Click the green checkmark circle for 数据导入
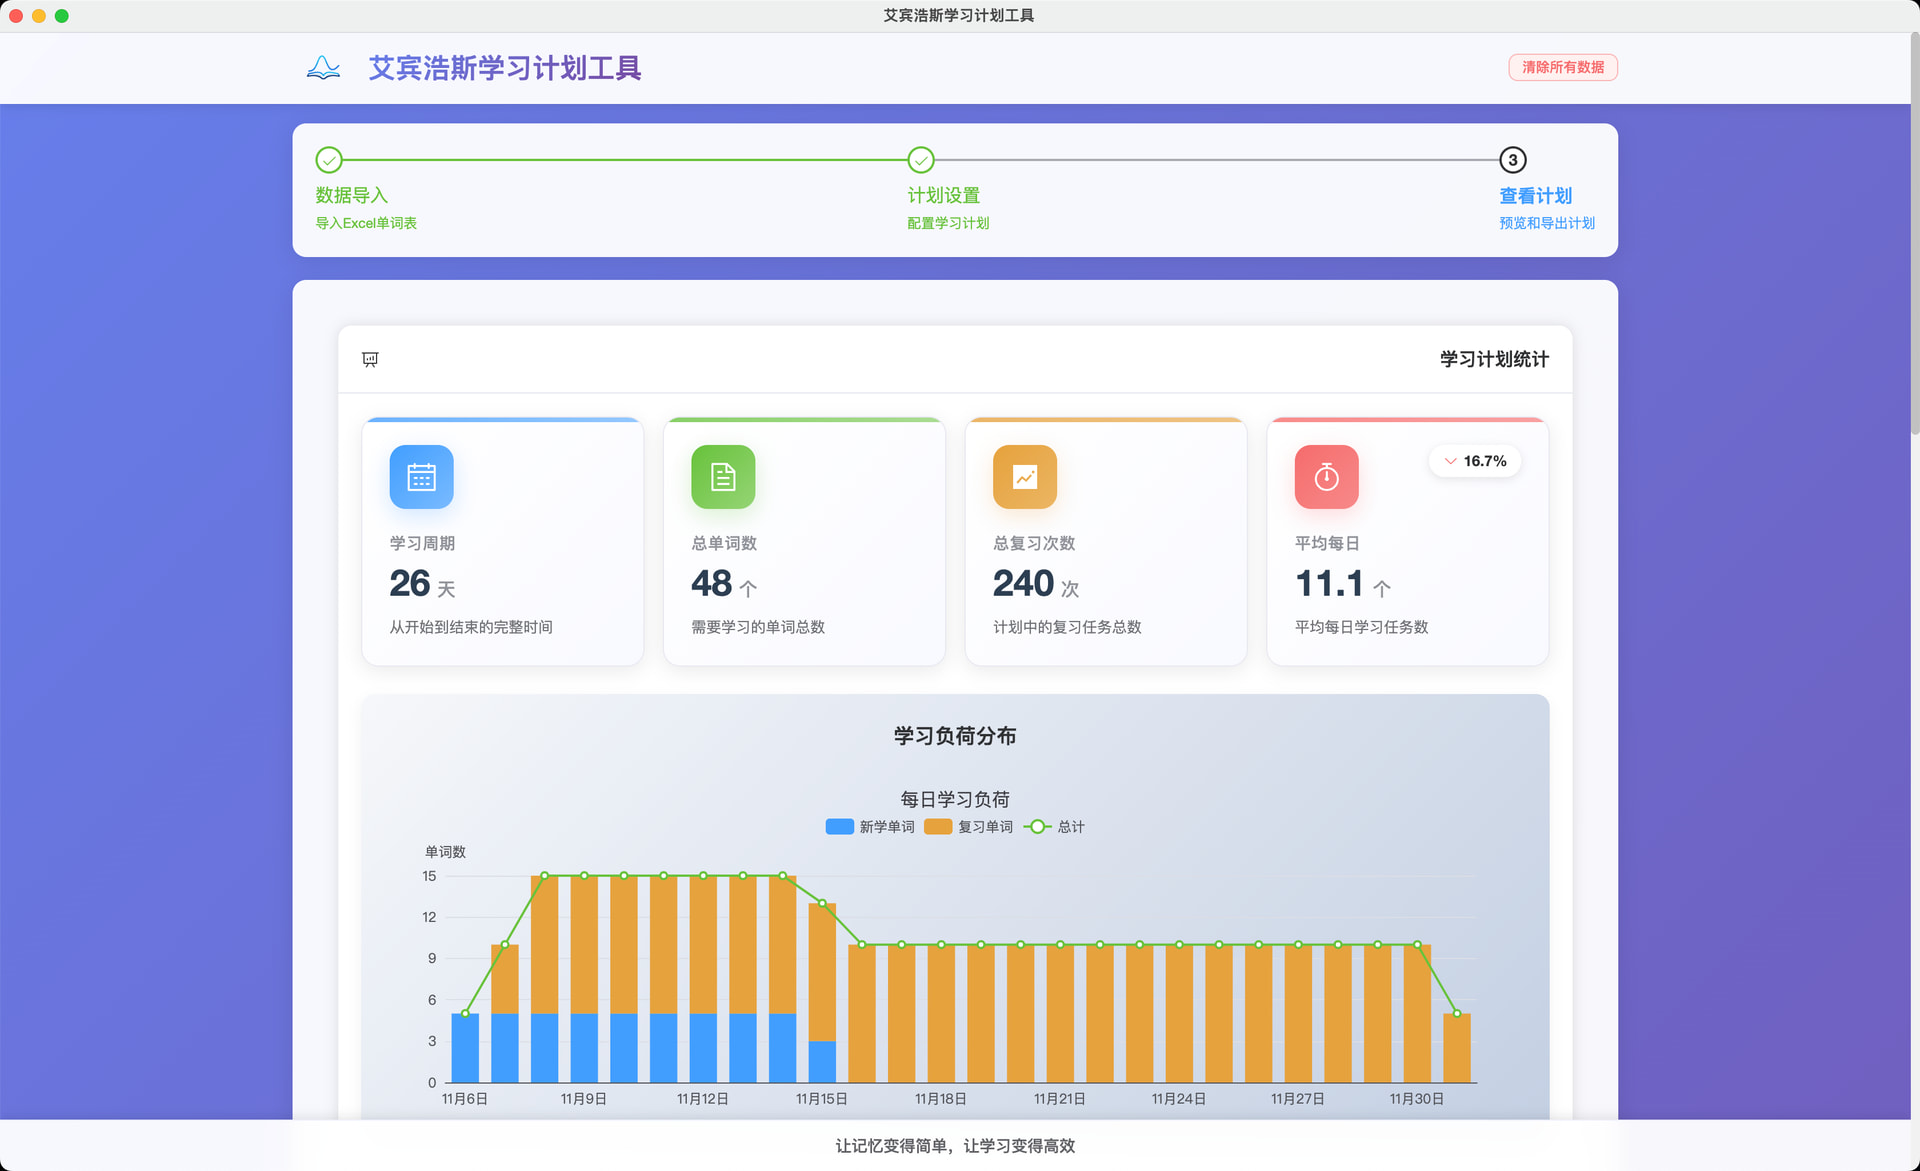Viewport: 1920px width, 1171px height. pyautogui.click(x=329, y=160)
